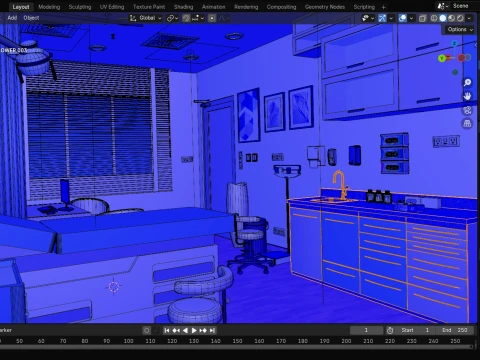Toggle auto keying record button
Screen dimensions: 480x360
click(146, 330)
